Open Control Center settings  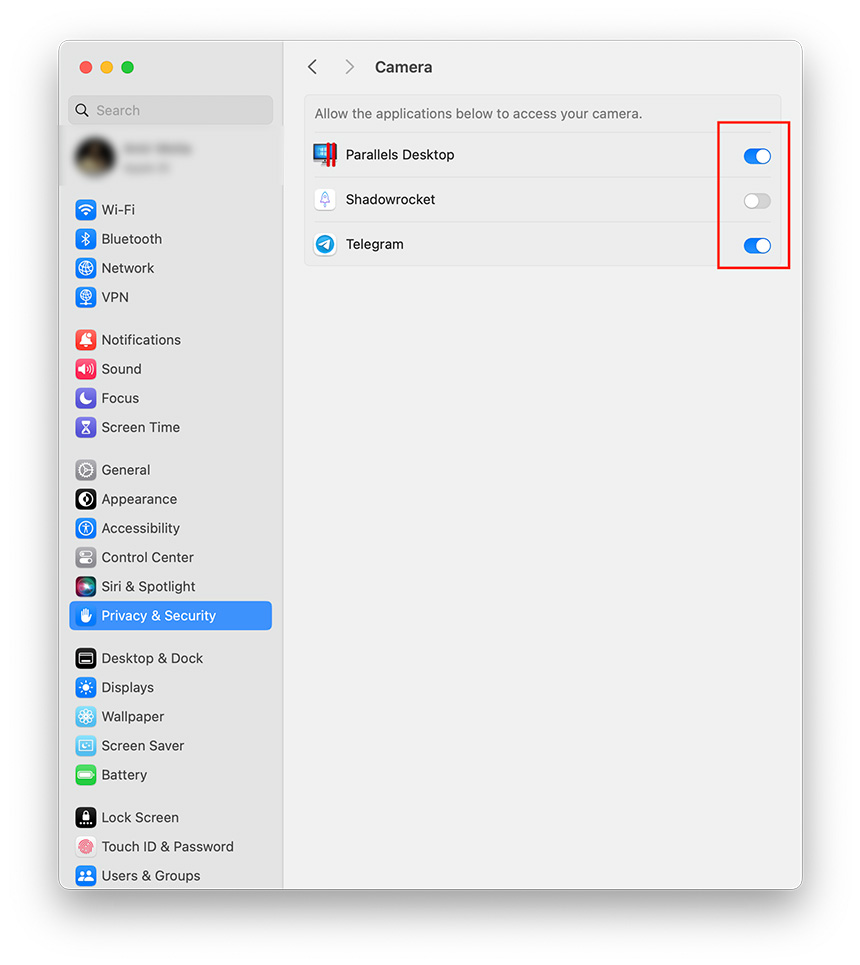(171, 558)
